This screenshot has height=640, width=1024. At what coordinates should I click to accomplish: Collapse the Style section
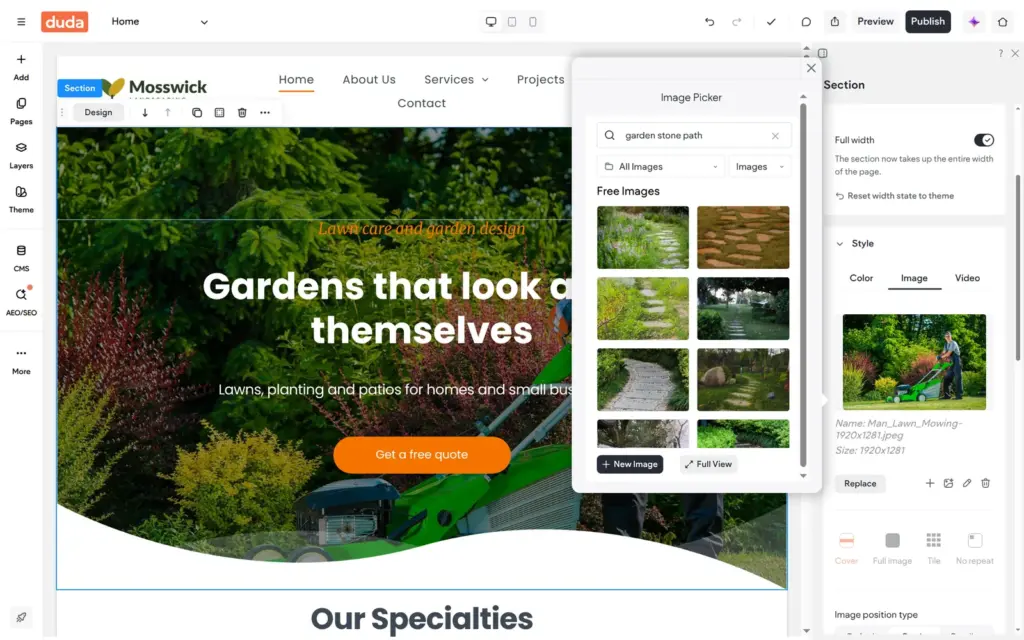tap(840, 244)
